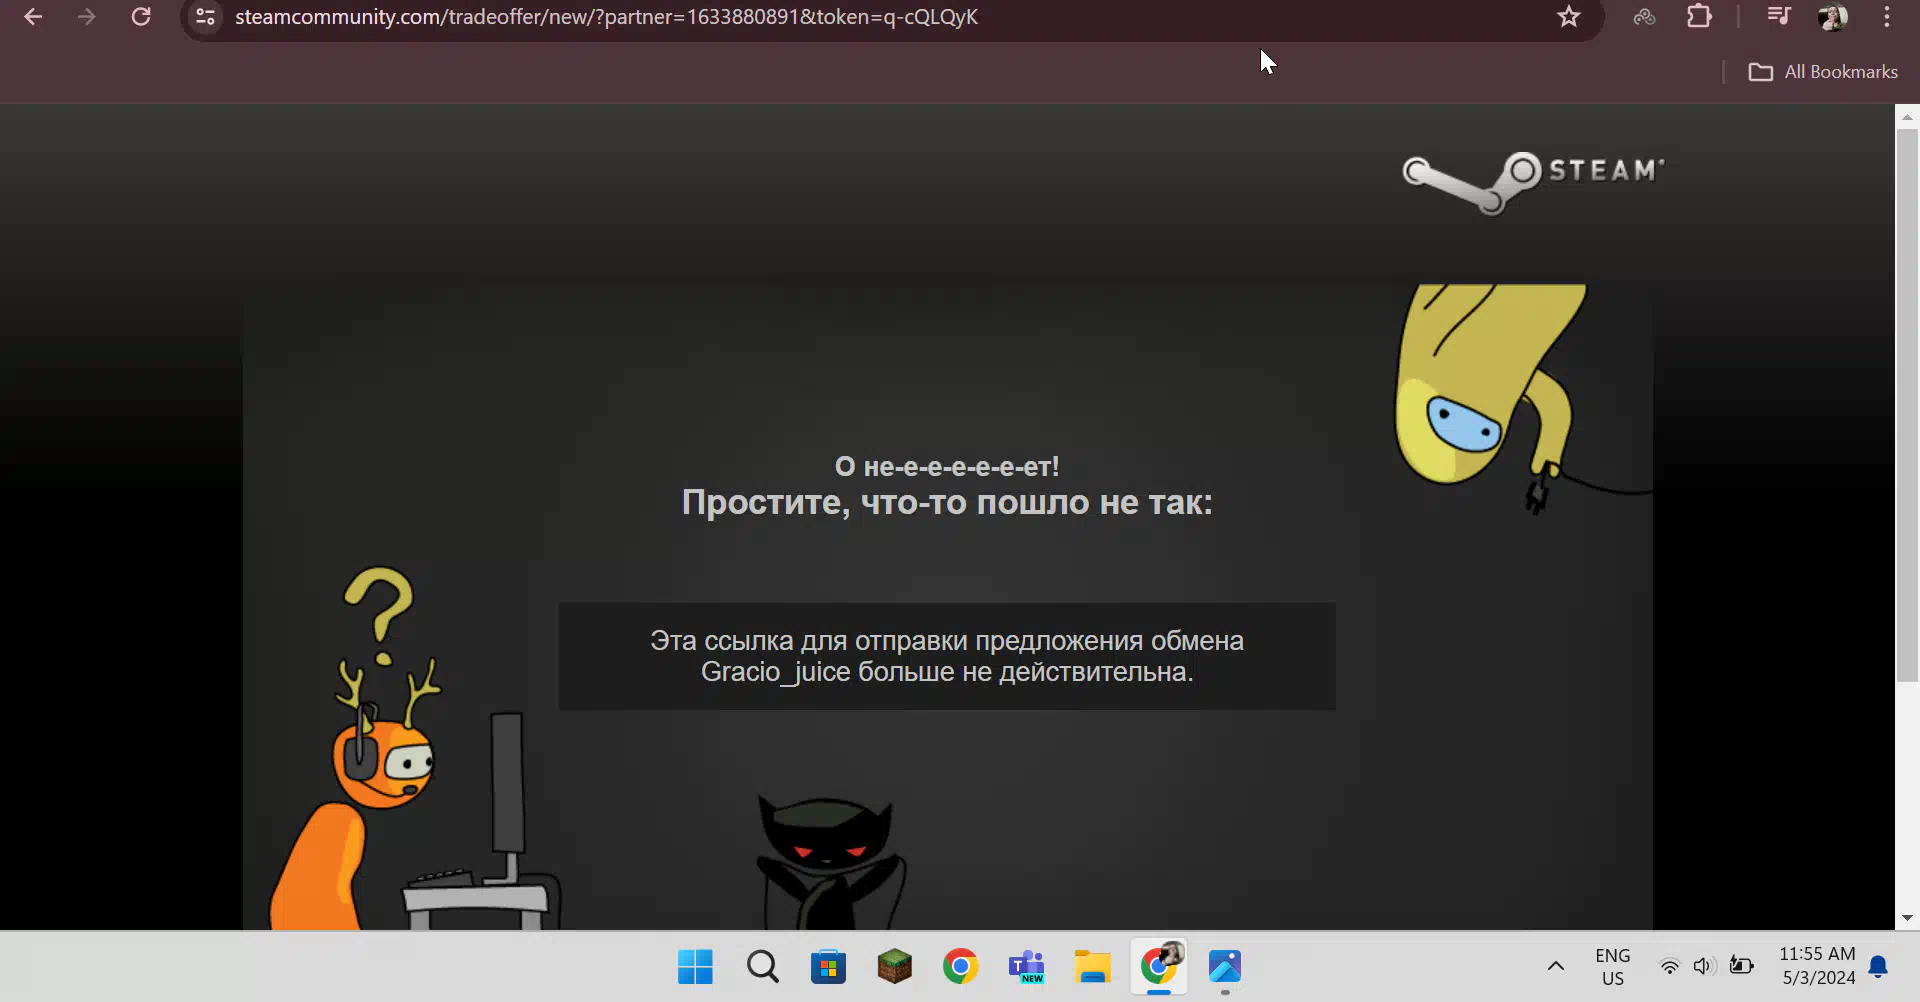Launch Minecraft from the taskbar
Screen dimensions: 1920x1002
pos(894,967)
